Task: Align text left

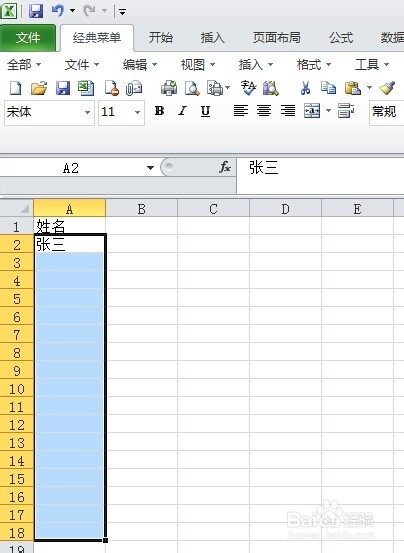Action: click(x=241, y=111)
